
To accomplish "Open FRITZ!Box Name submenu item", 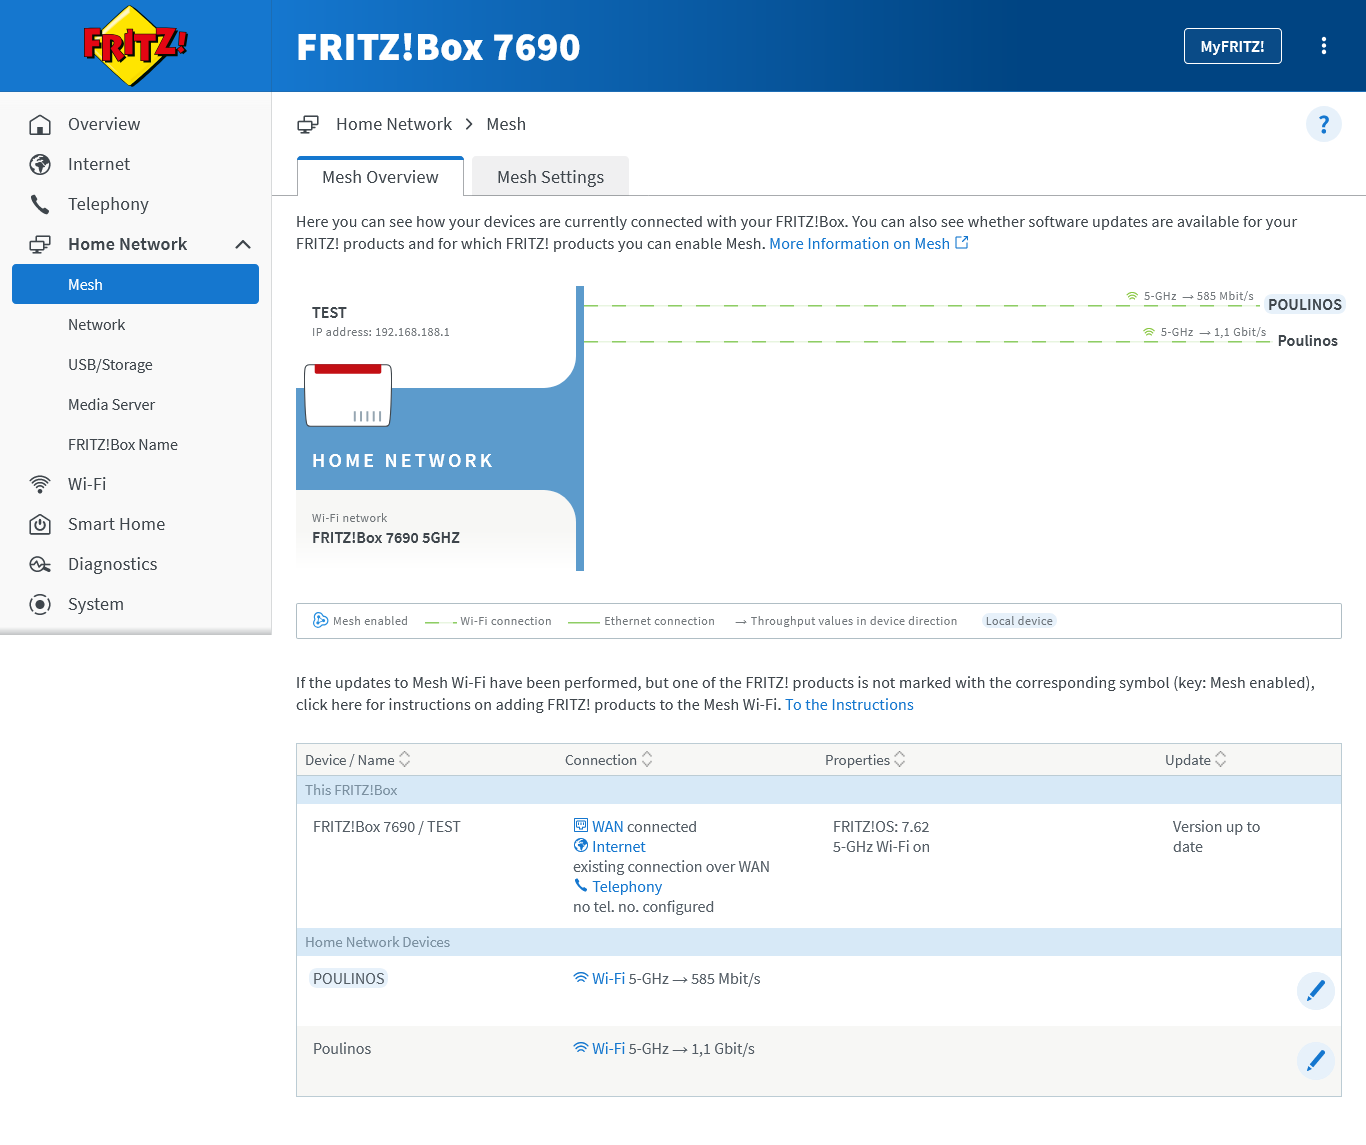I will 123,444.
